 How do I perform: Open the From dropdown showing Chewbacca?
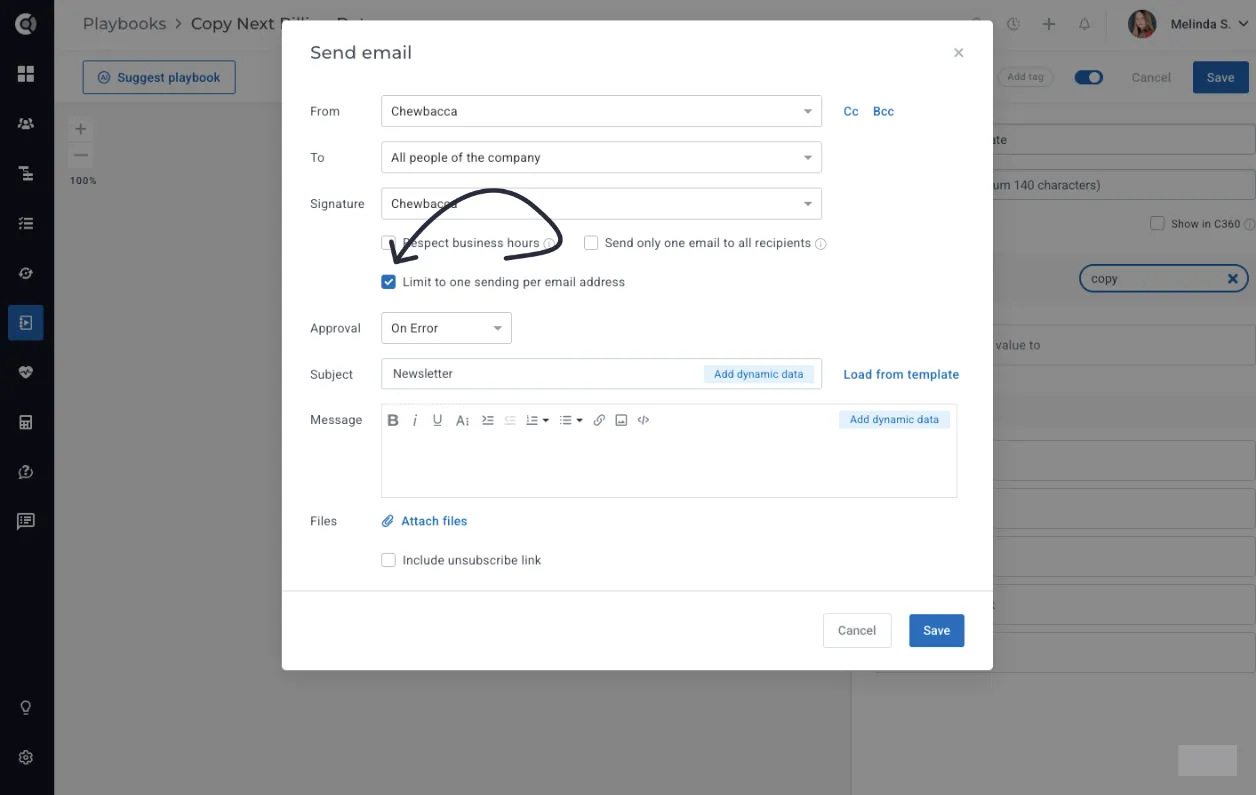coord(601,111)
